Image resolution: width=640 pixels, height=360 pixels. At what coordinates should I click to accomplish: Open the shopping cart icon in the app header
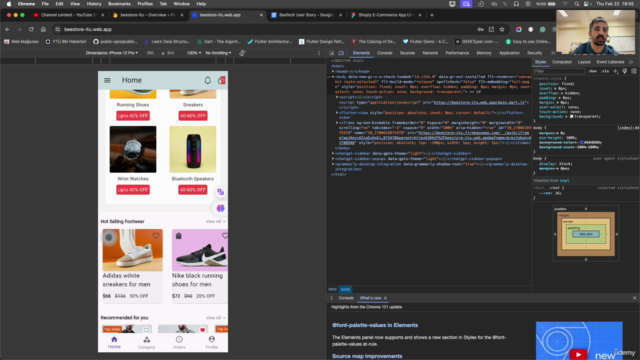221,80
